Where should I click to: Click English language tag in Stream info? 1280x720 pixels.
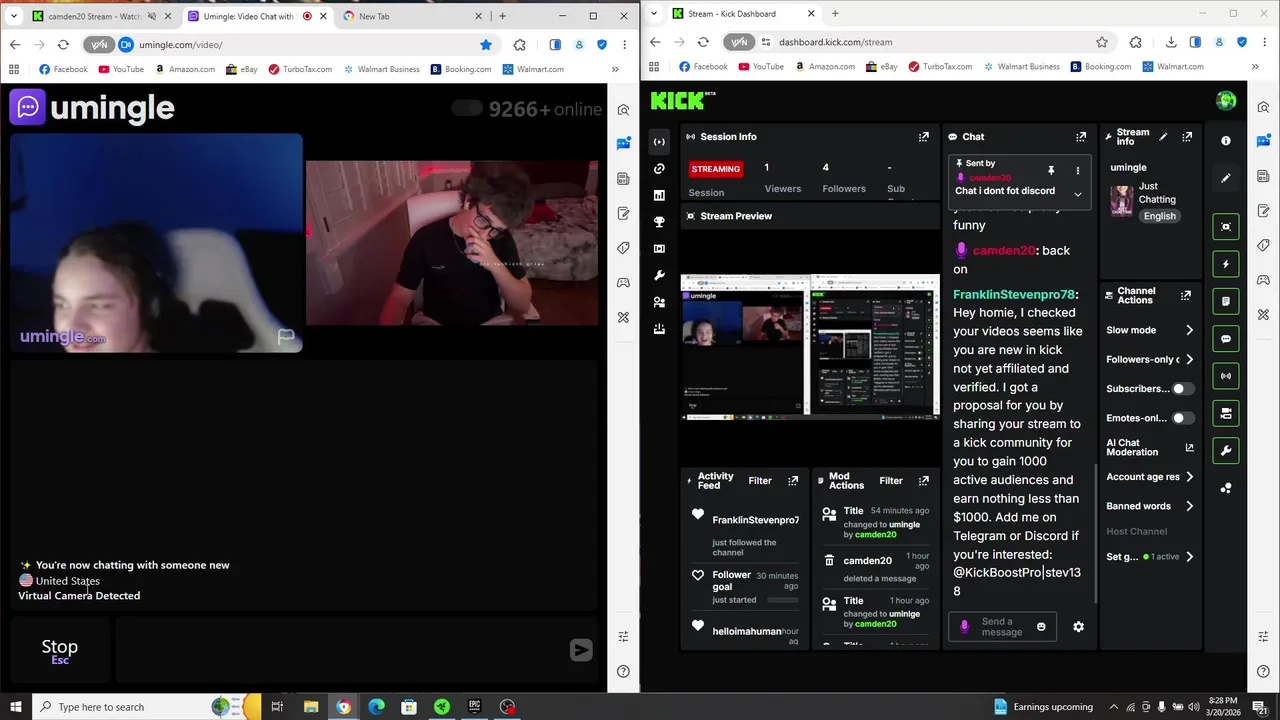click(1159, 216)
